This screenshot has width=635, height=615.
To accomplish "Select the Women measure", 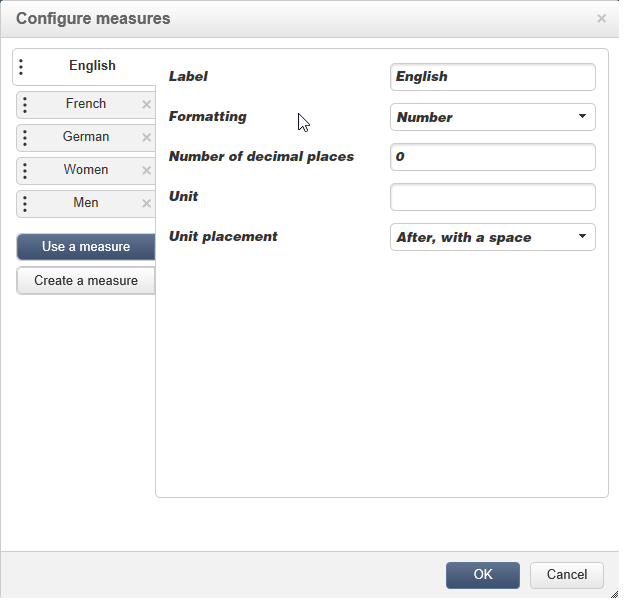I will point(86,170).
